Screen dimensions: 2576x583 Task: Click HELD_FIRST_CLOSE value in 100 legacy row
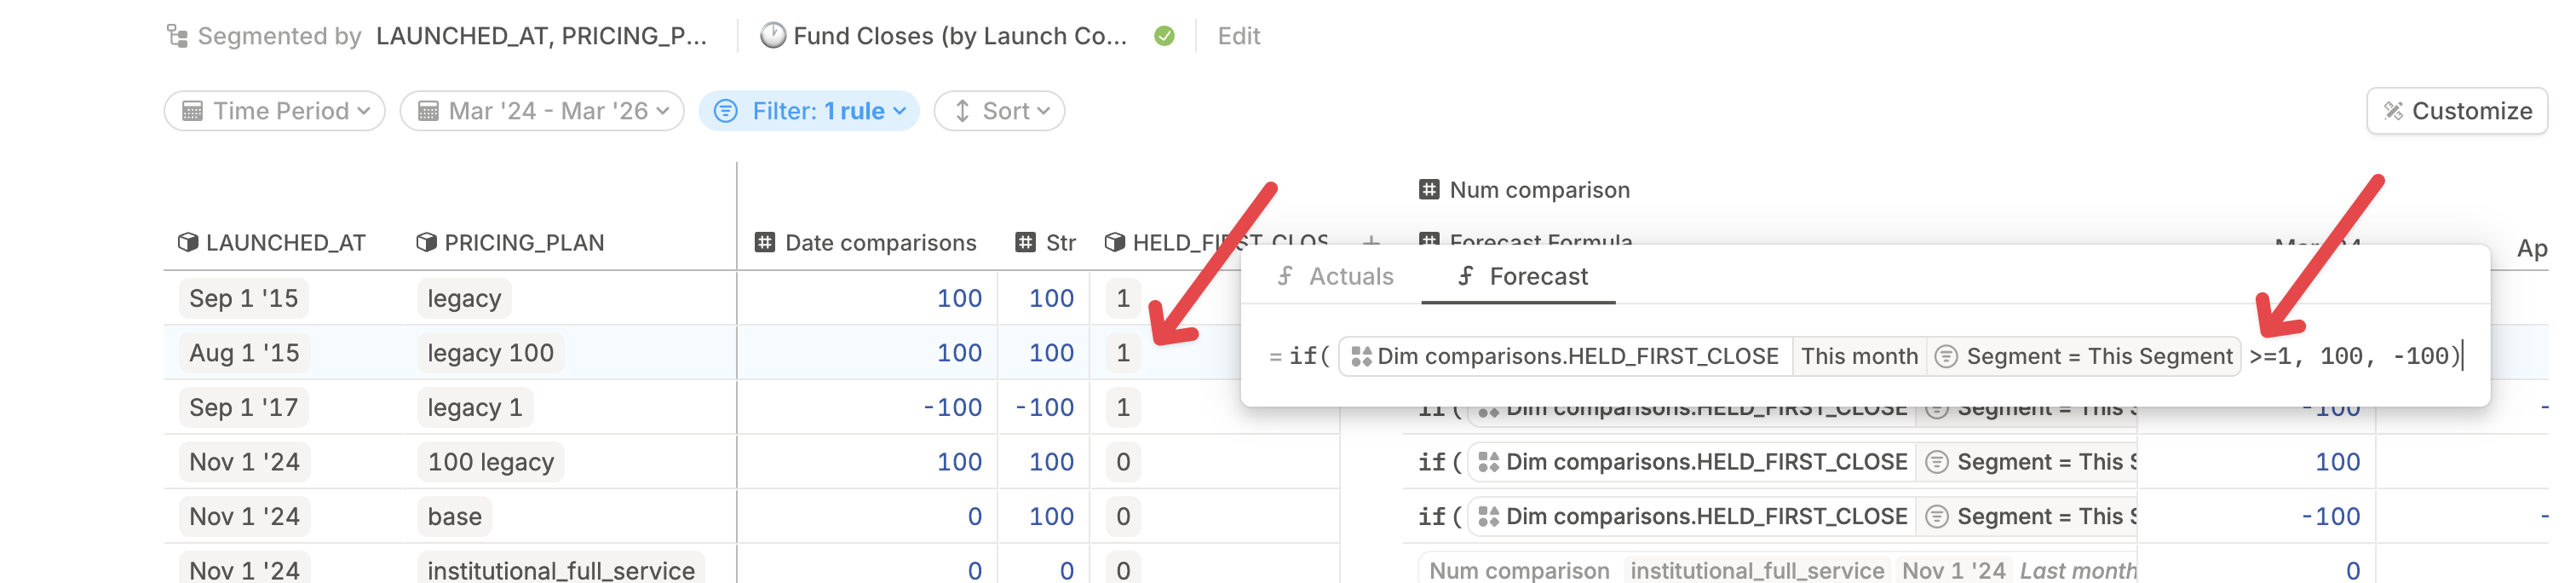1123,462
